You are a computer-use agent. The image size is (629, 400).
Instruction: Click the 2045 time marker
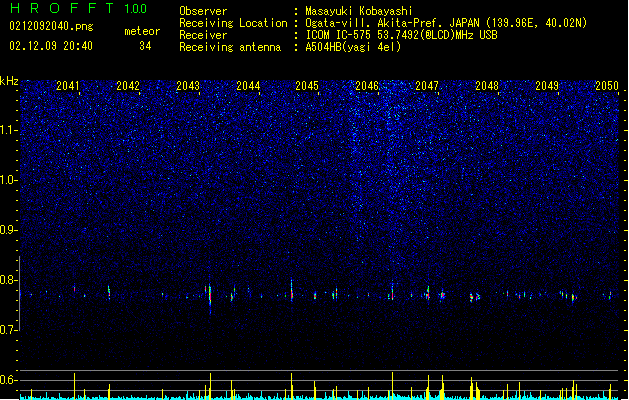[x=307, y=86]
